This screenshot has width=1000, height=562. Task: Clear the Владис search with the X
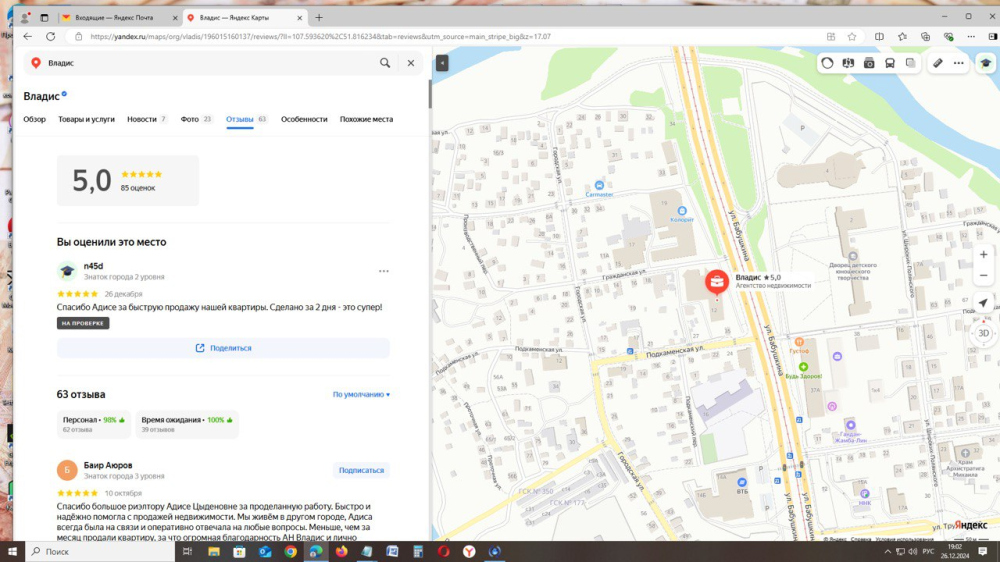411,63
